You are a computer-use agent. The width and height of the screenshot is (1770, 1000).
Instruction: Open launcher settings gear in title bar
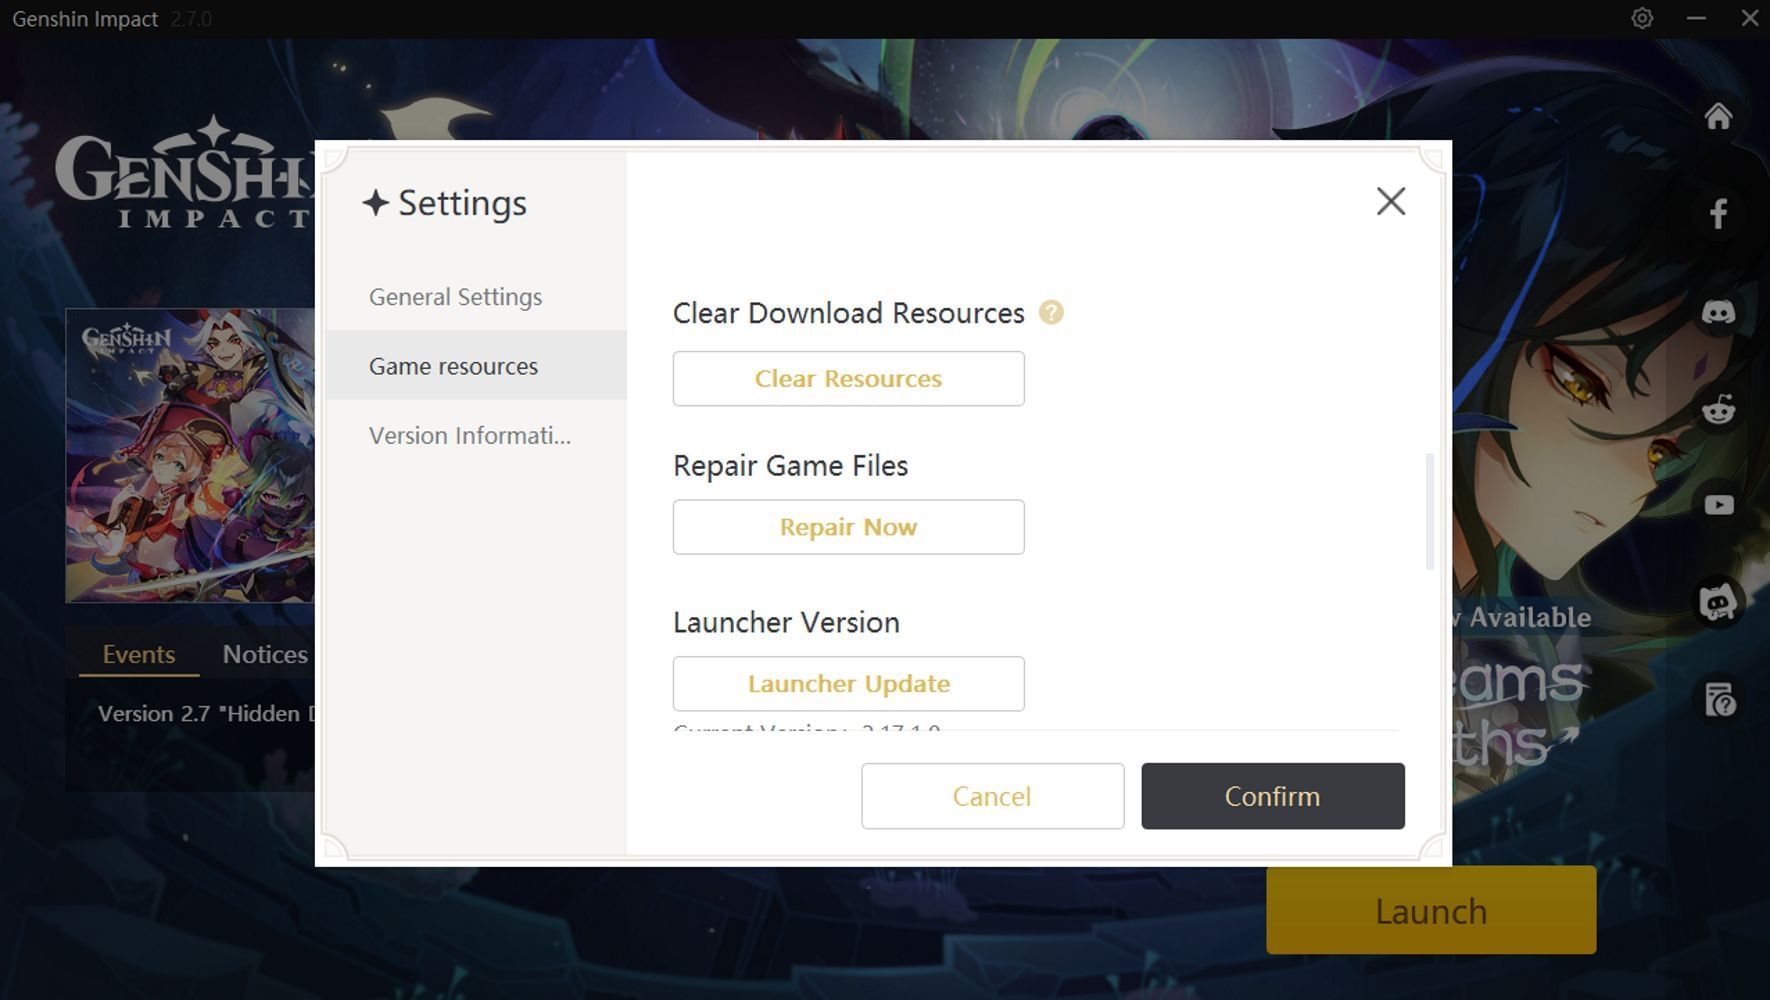coord(1642,18)
